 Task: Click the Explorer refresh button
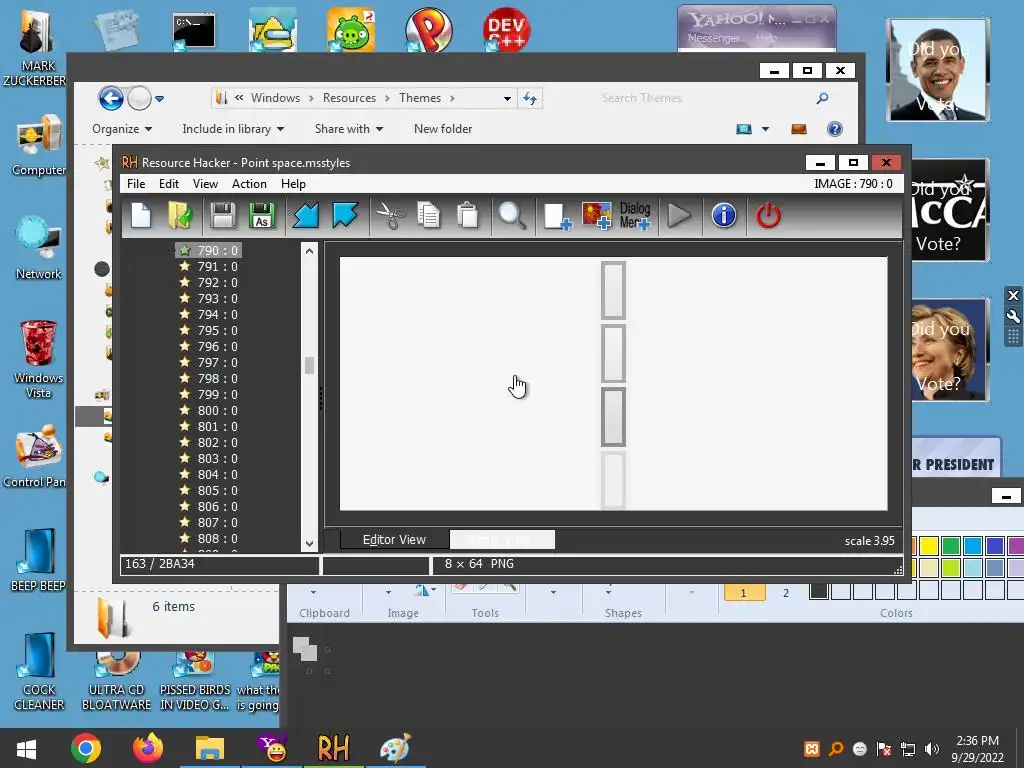[530, 99]
